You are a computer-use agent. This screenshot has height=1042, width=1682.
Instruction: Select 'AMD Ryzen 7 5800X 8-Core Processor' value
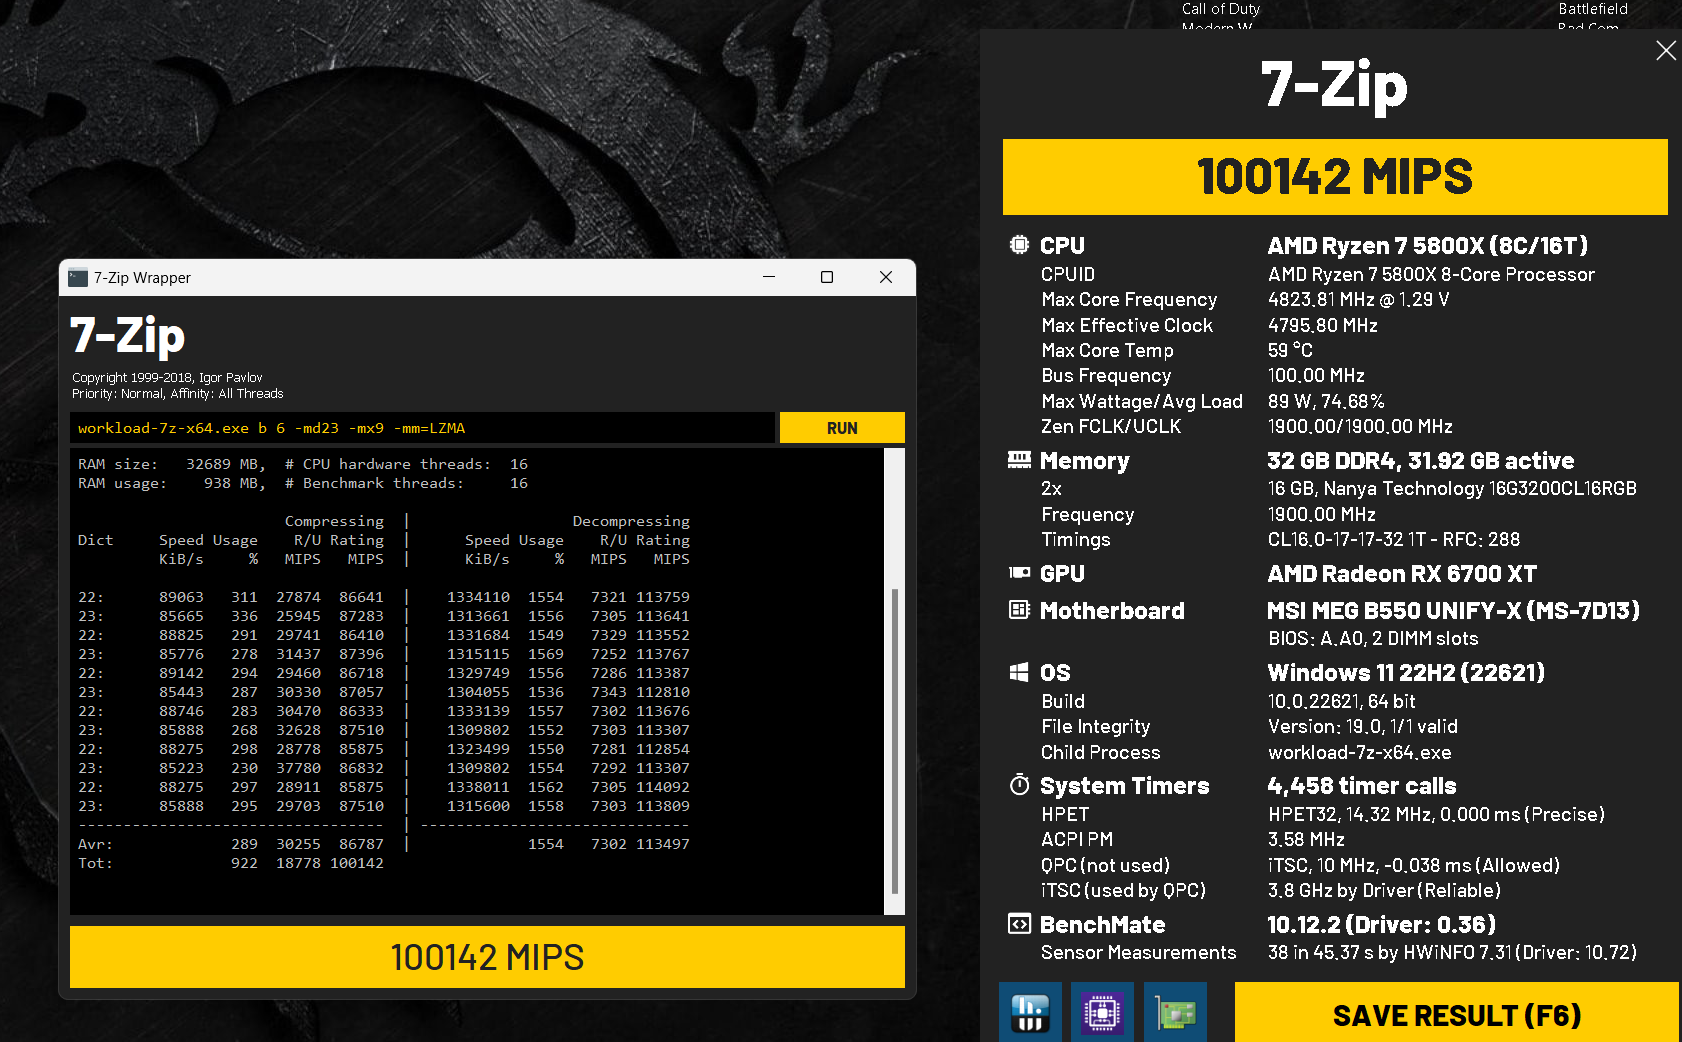coord(1431,274)
